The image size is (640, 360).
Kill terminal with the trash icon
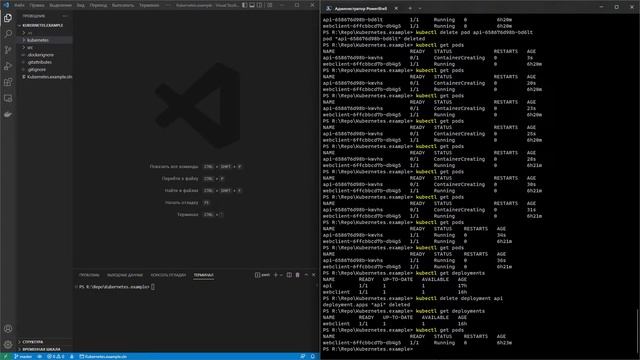point(298,275)
